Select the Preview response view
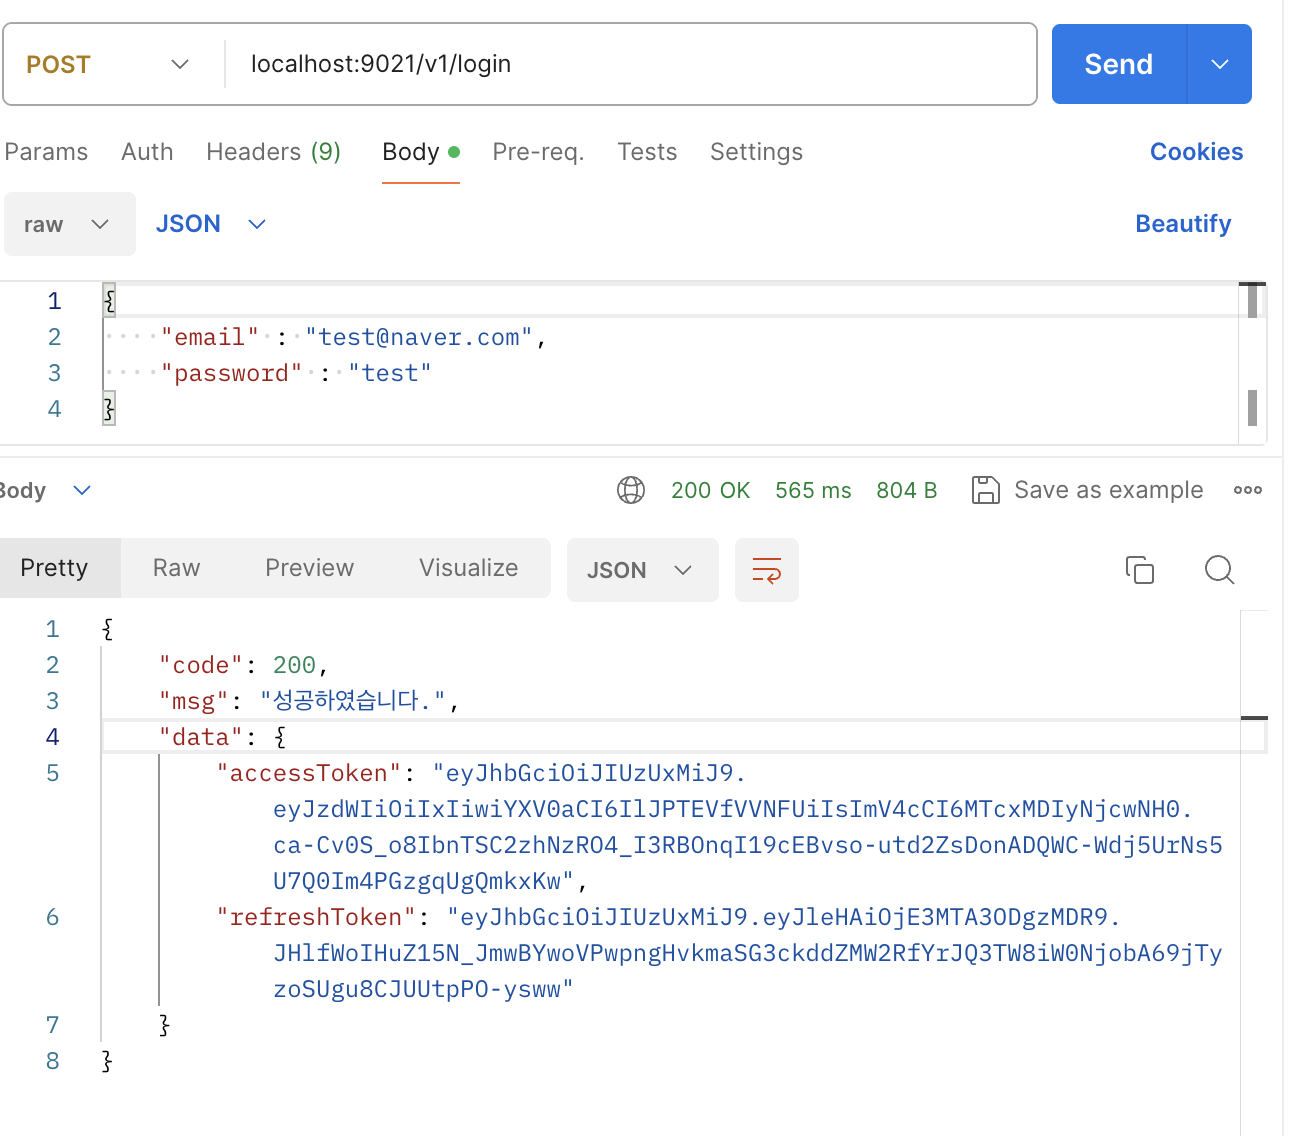 pos(309,568)
